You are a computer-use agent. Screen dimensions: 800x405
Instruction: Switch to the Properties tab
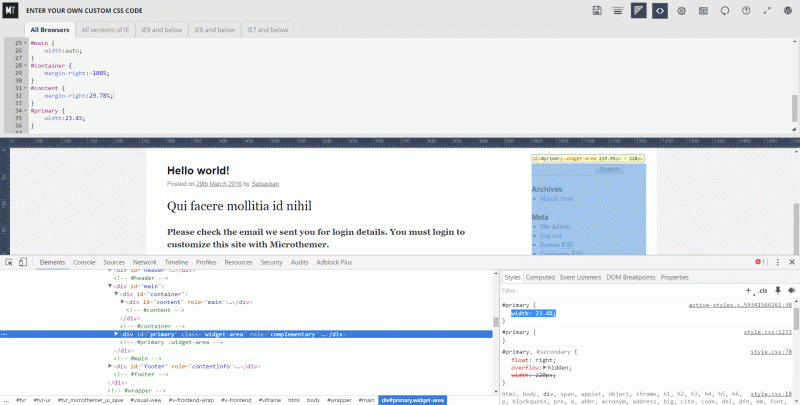tap(674, 277)
